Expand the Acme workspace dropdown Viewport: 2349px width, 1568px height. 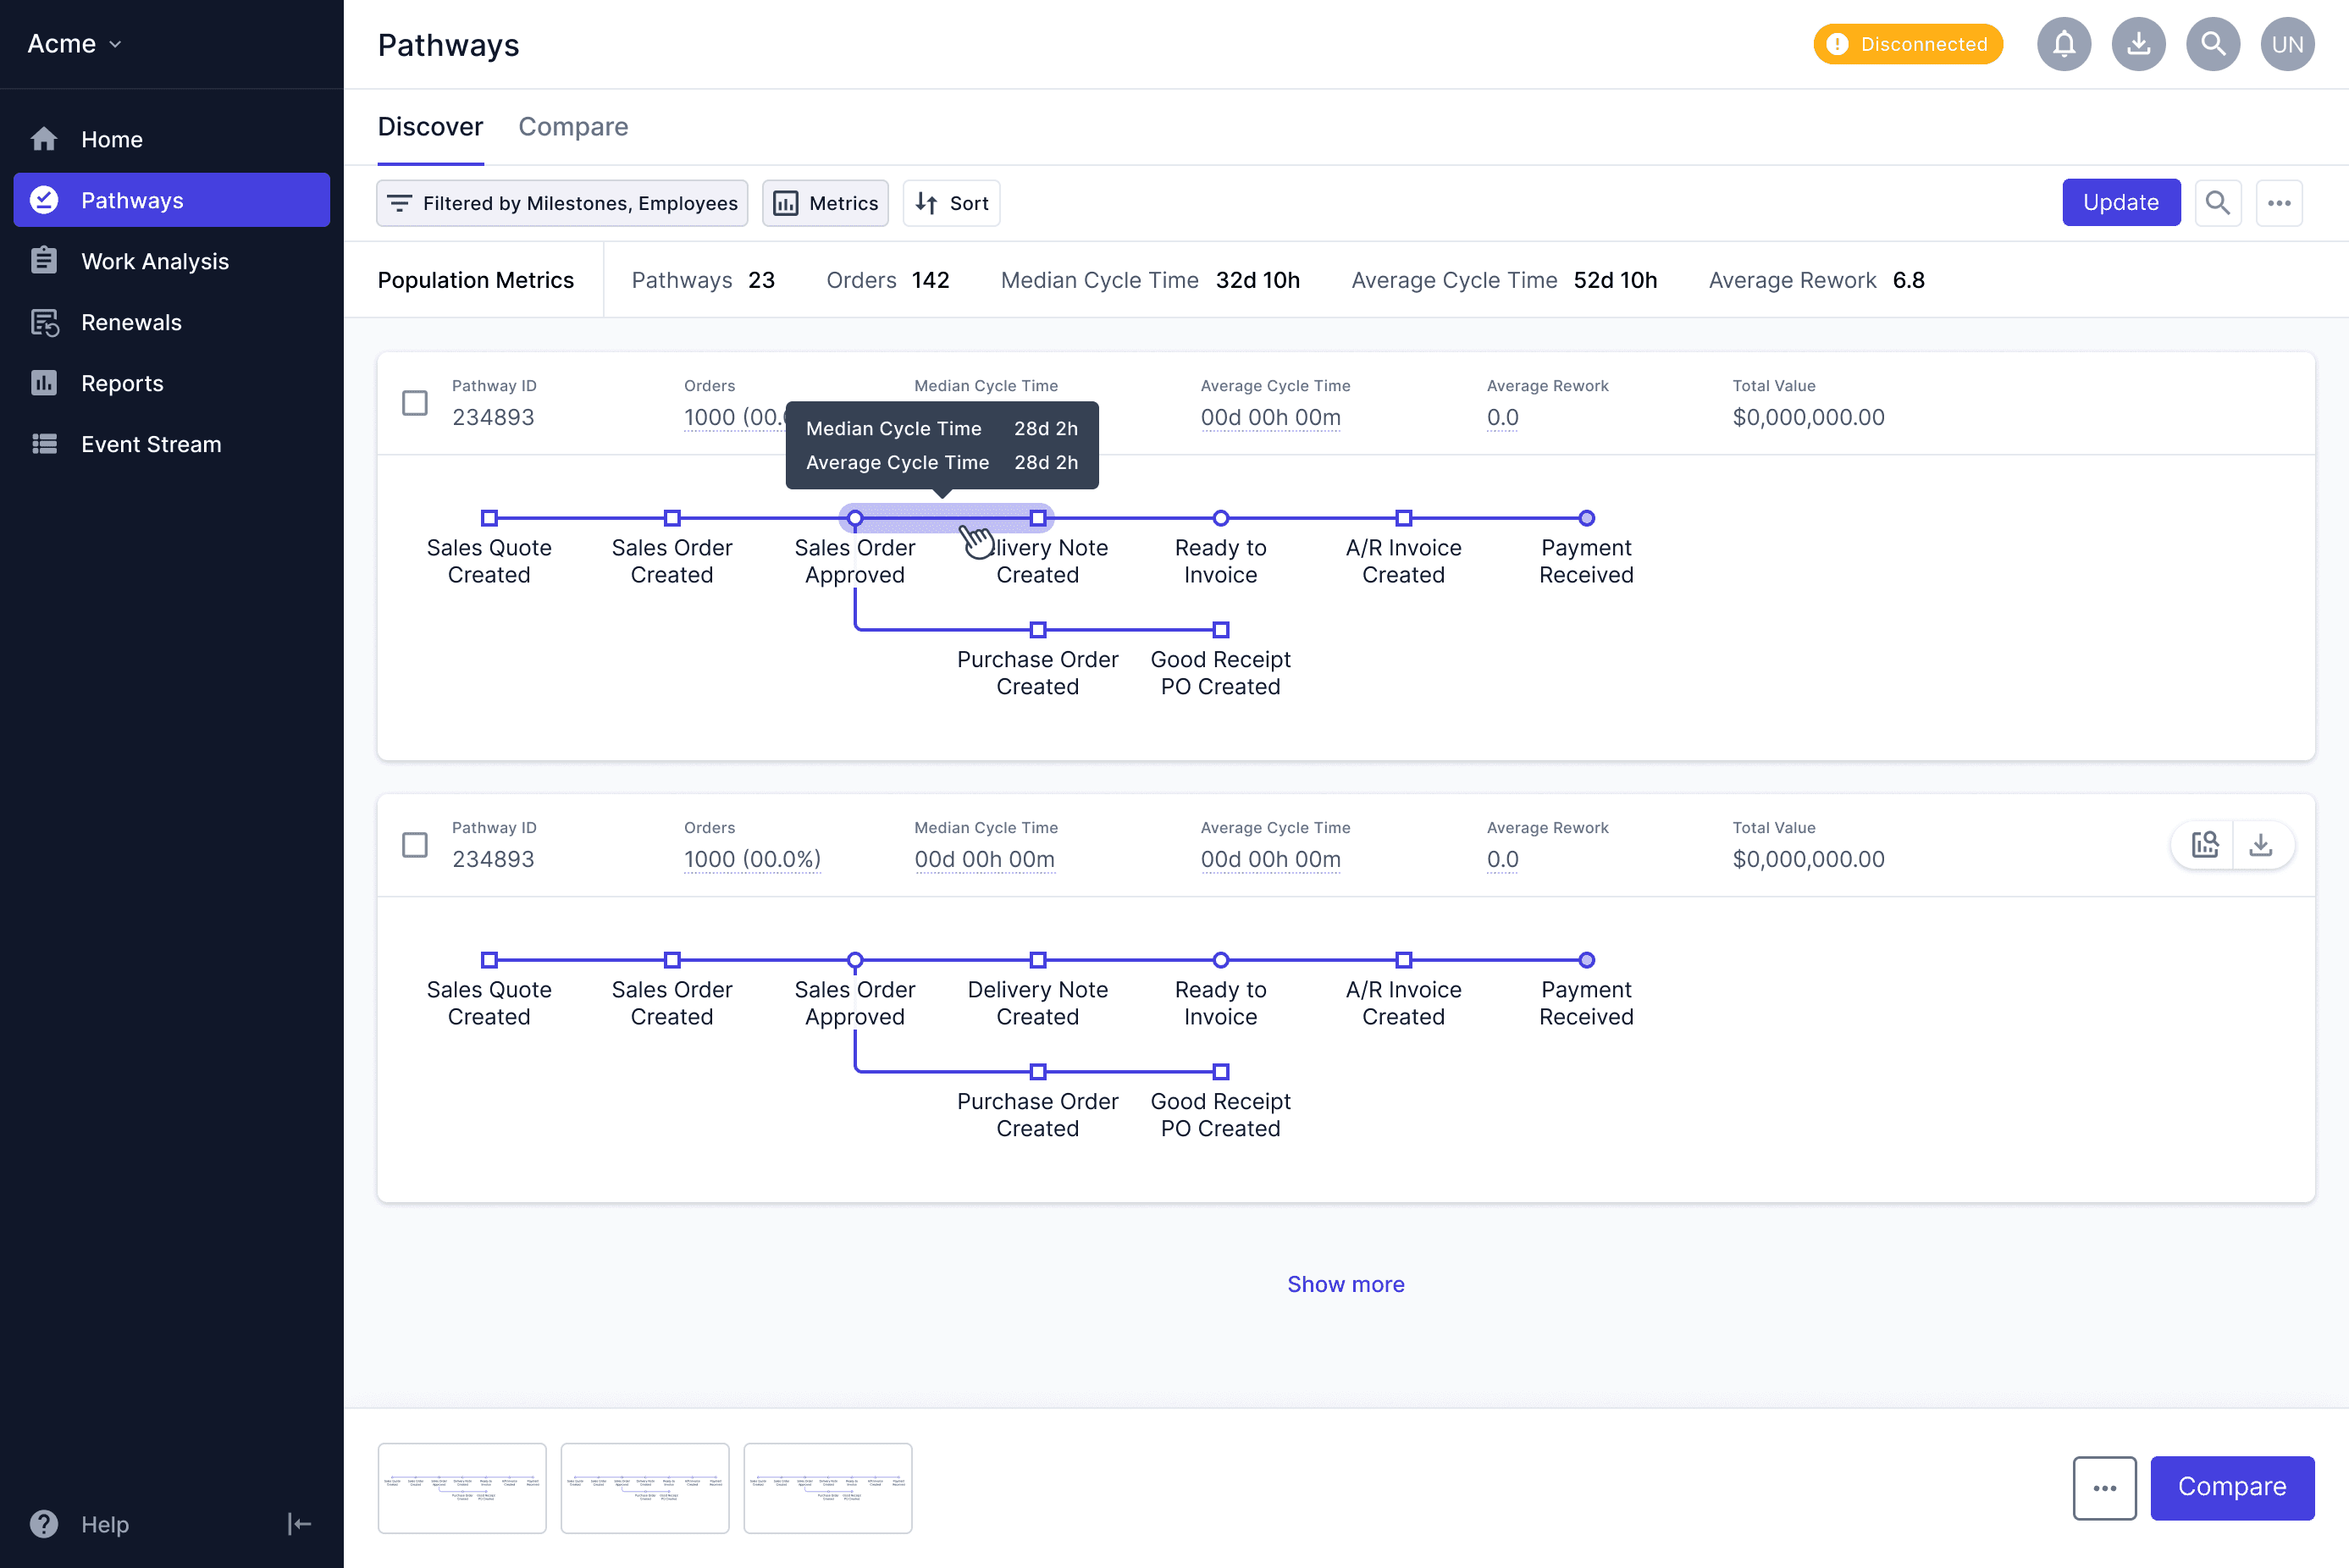pyautogui.click(x=75, y=44)
